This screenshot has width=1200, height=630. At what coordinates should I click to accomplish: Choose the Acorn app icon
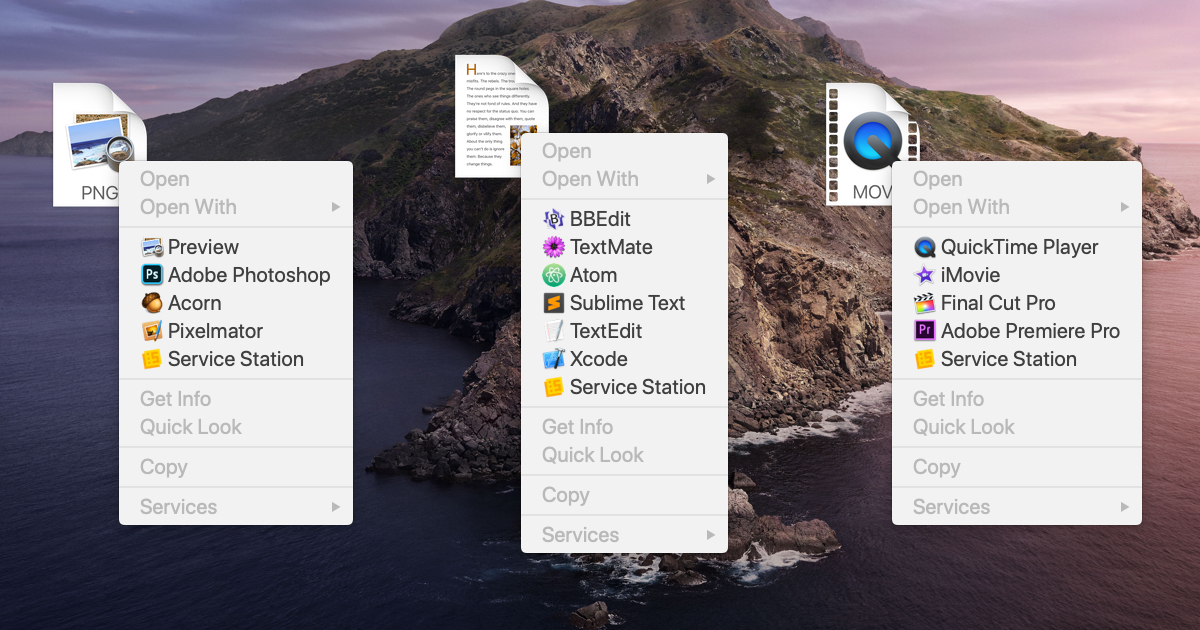tap(152, 303)
